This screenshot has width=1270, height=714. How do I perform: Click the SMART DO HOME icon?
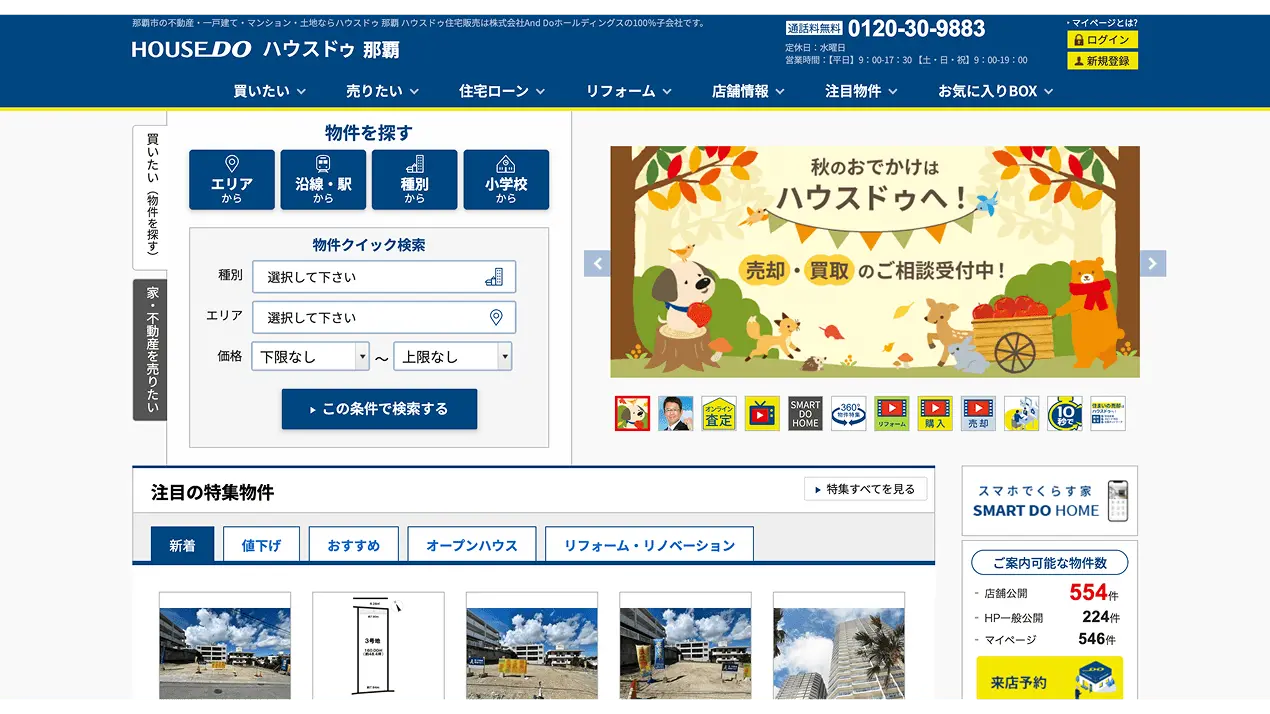(x=804, y=412)
